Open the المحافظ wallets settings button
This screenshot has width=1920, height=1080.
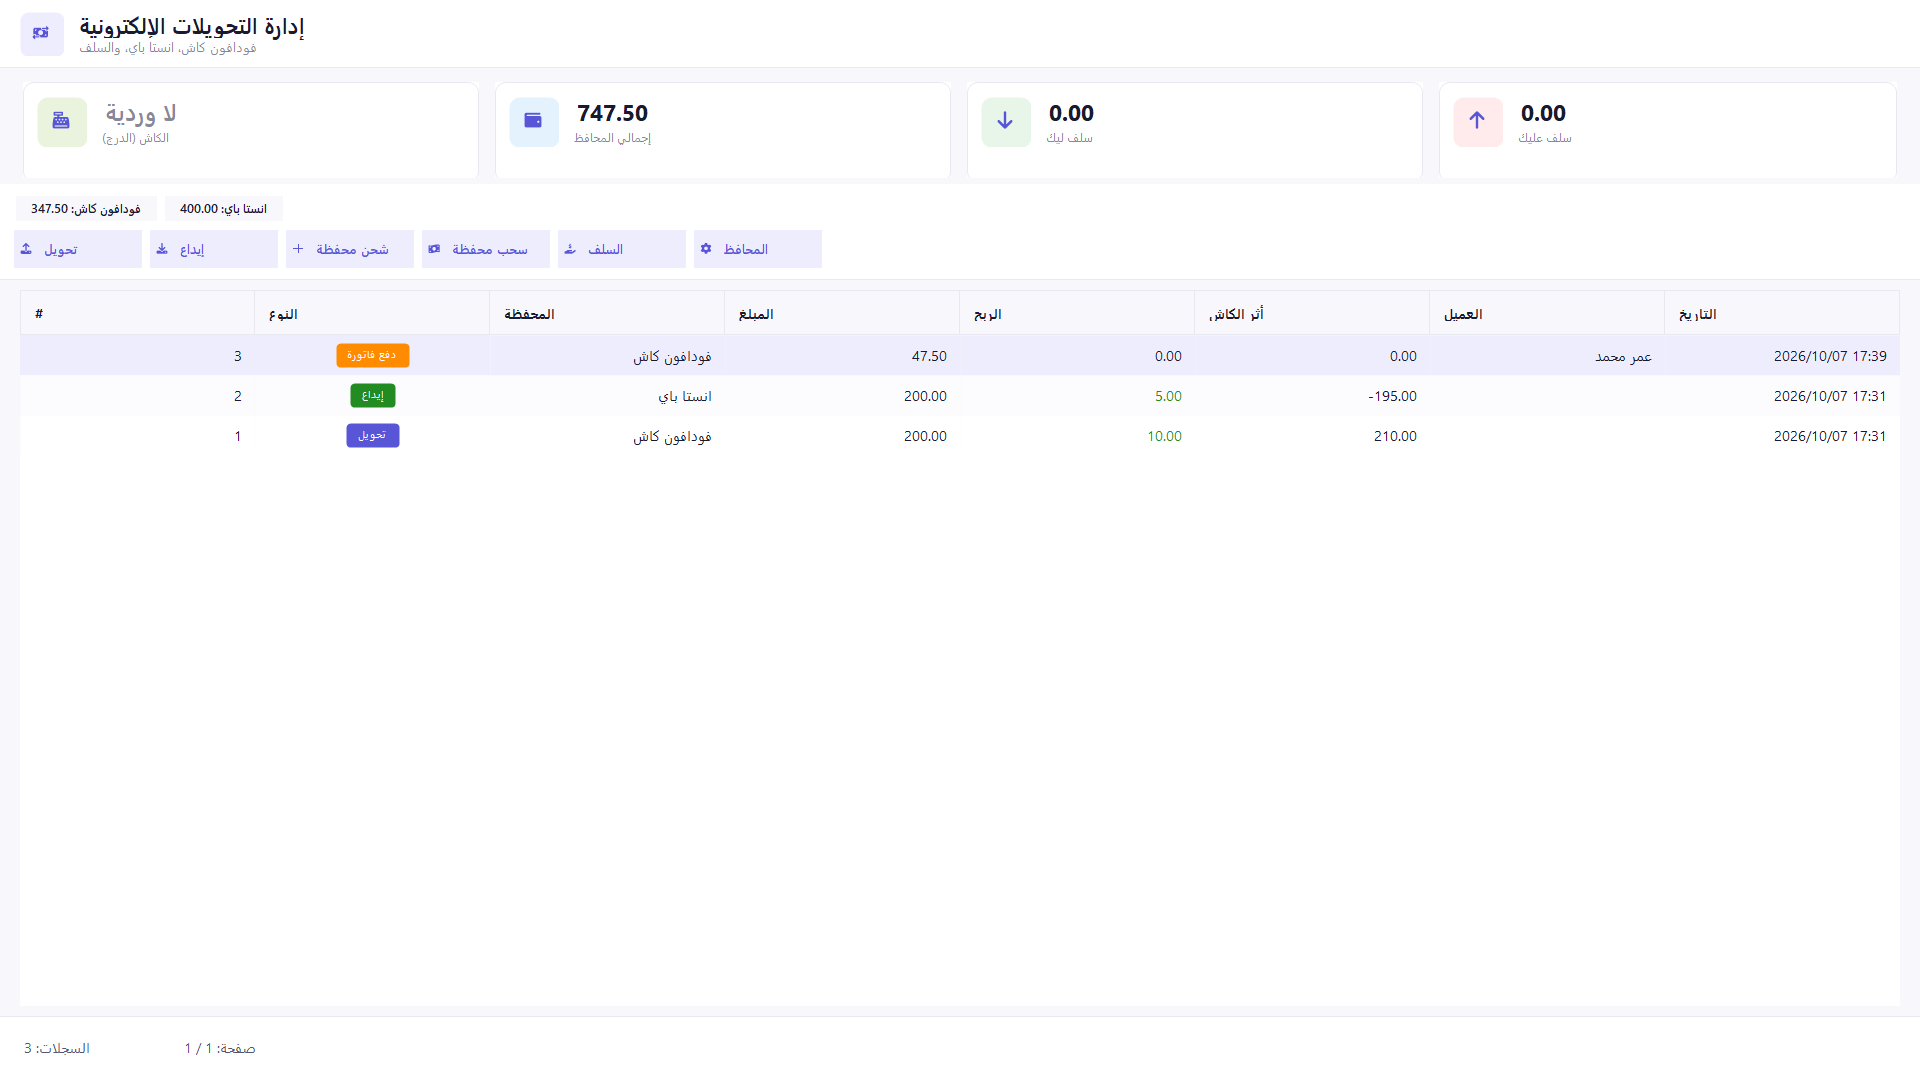coord(758,249)
